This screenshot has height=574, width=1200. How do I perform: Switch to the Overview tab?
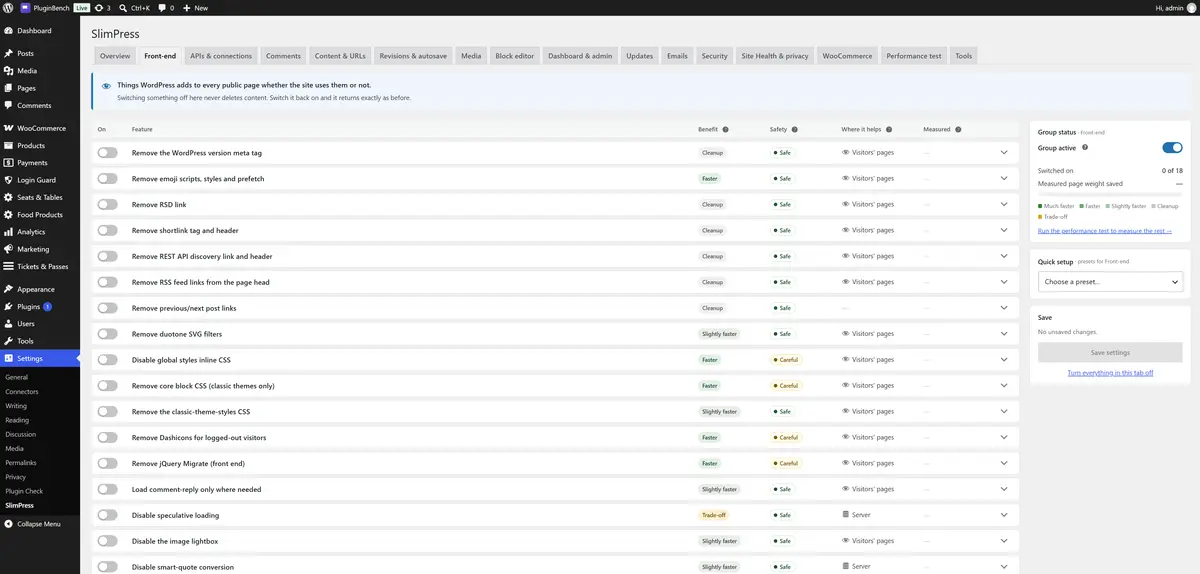pos(115,56)
